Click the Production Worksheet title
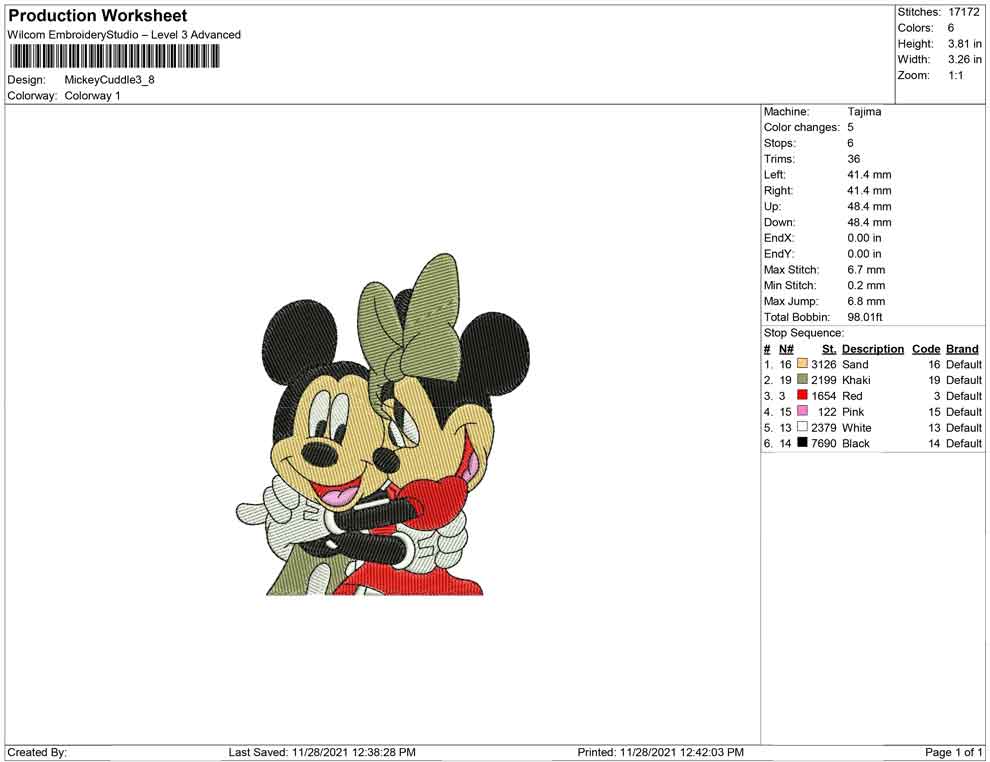The height and width of the screenshot is (762, 990). (x=98, y=16)
